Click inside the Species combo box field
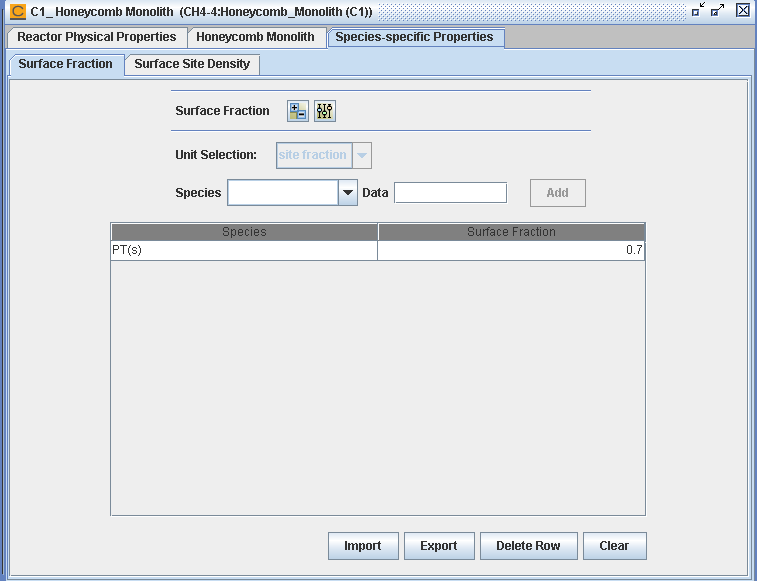The image size is (757, 581). 283,193
